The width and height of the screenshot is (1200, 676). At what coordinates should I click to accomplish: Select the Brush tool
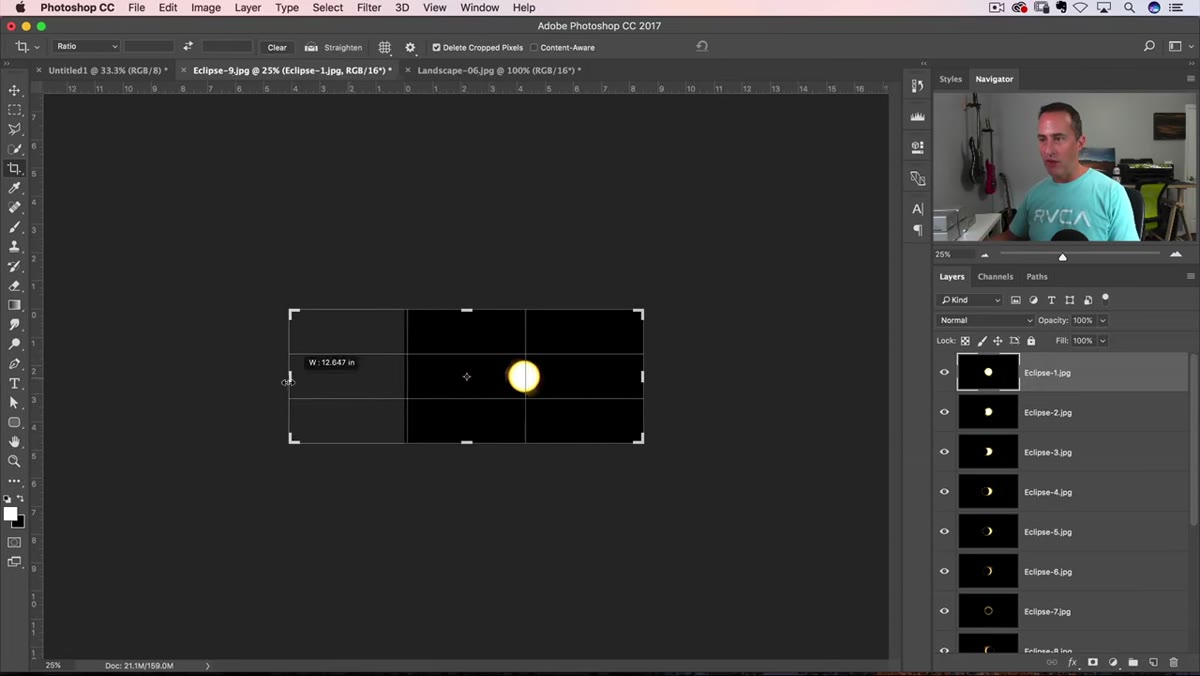click(14, 227)
